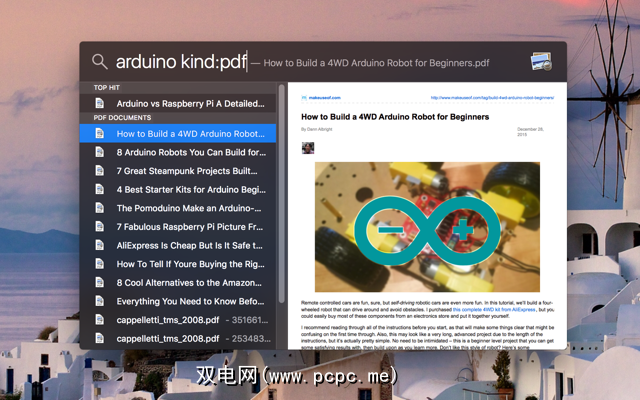Open the complete 4WD kit from AliExpress link
The image size is (640, 400).
click(x=494, y=310)
